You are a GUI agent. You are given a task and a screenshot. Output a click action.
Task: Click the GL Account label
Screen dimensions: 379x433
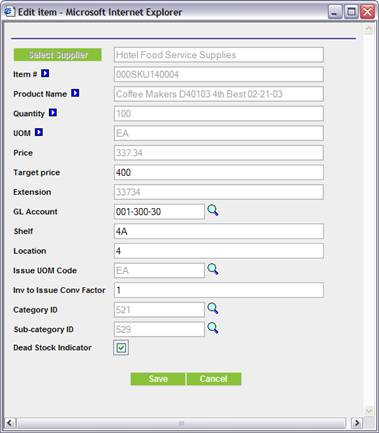point(35,212)
